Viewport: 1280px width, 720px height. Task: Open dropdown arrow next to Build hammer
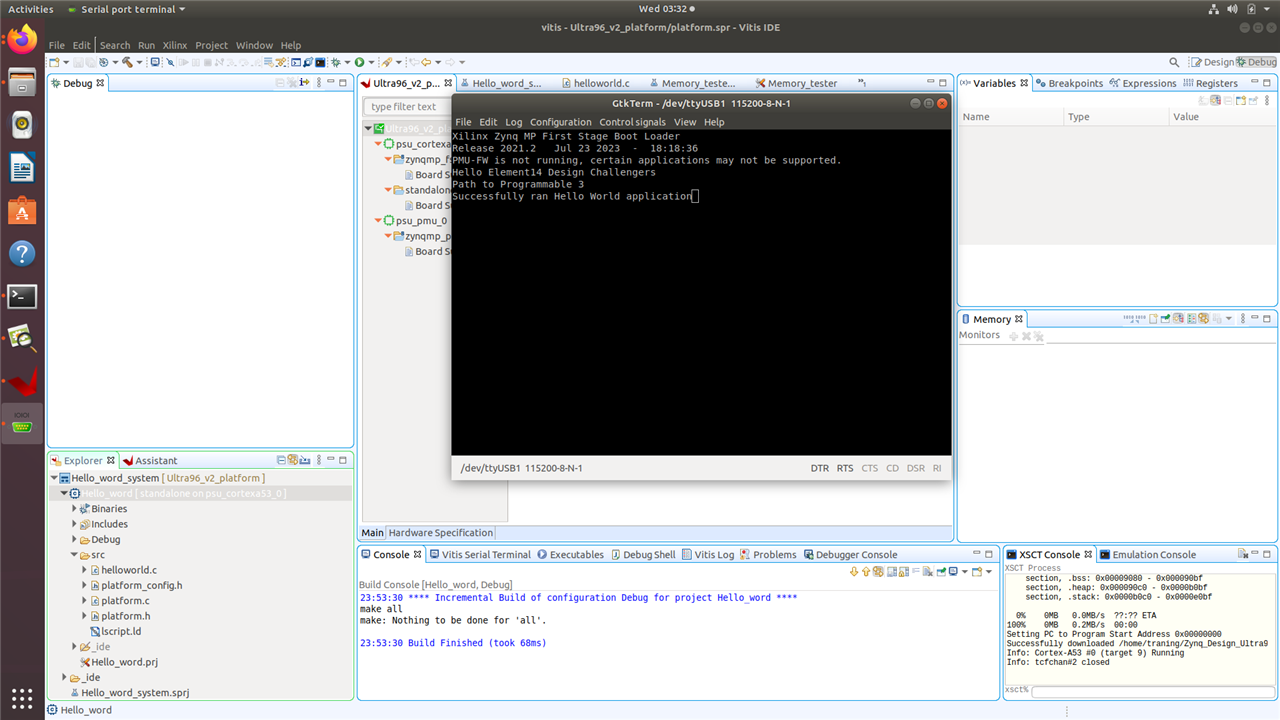[139, 62]
